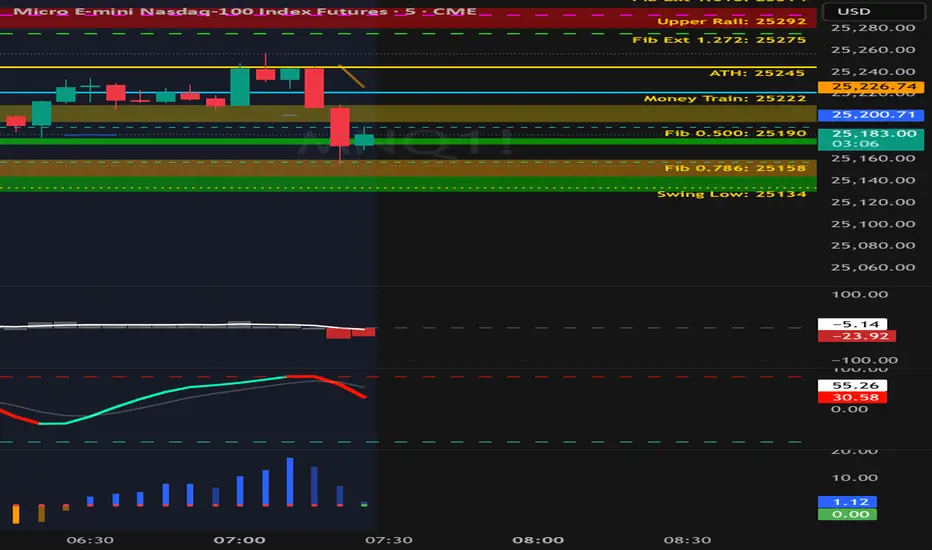Click the 07:30 time axis label
The height and width of the screenshot is (550, 932).
point(389,540)
